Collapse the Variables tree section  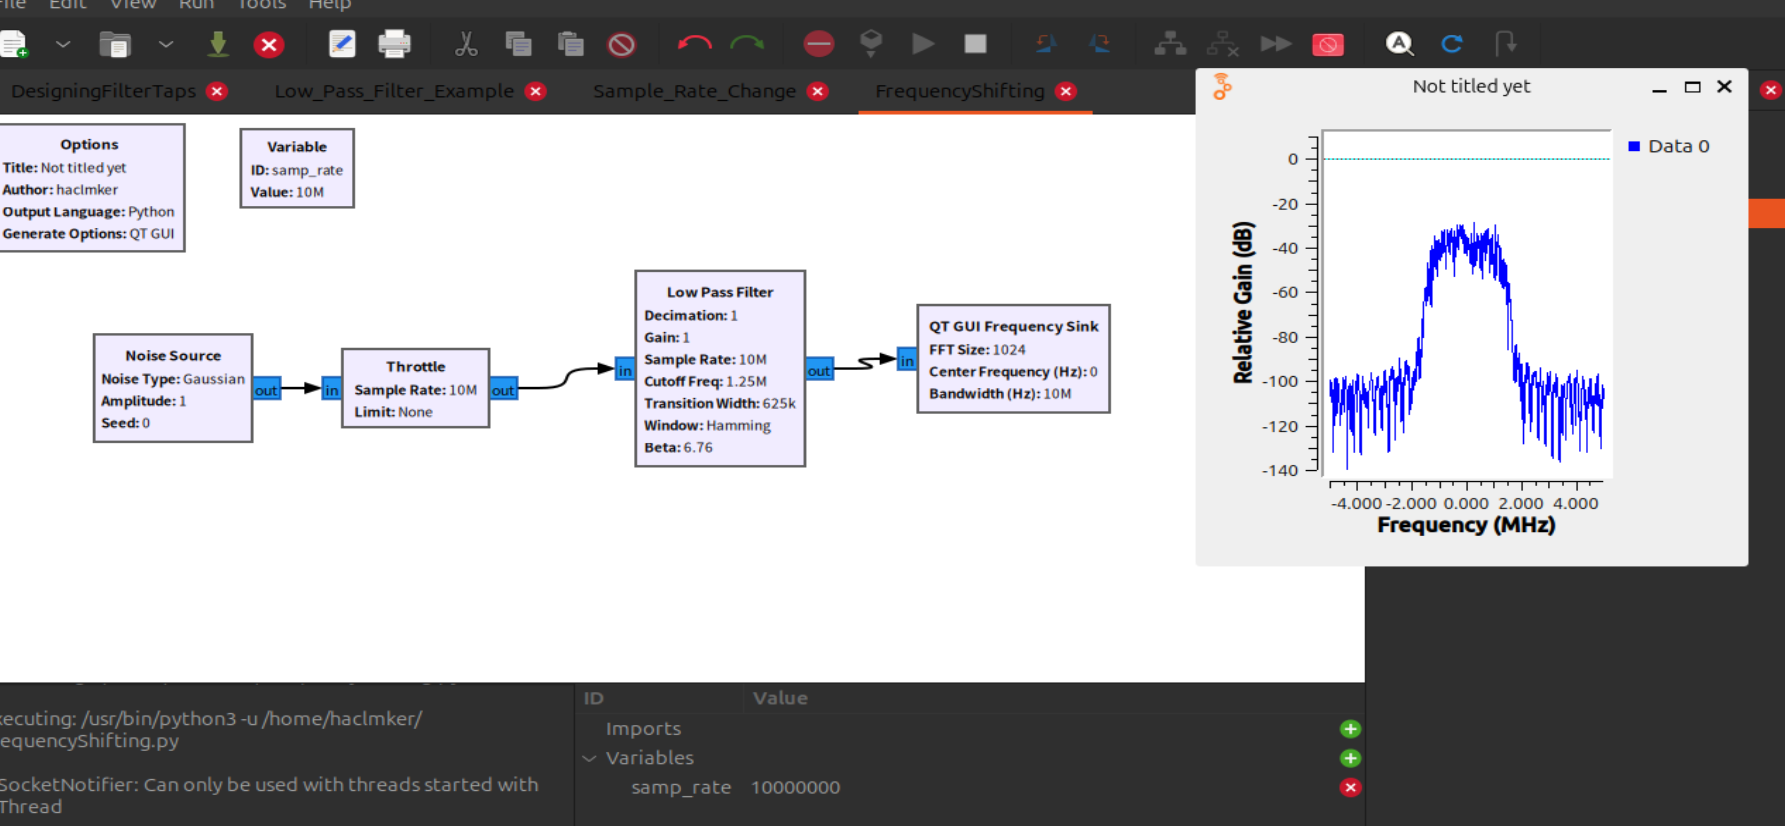(x=590, y=758)
